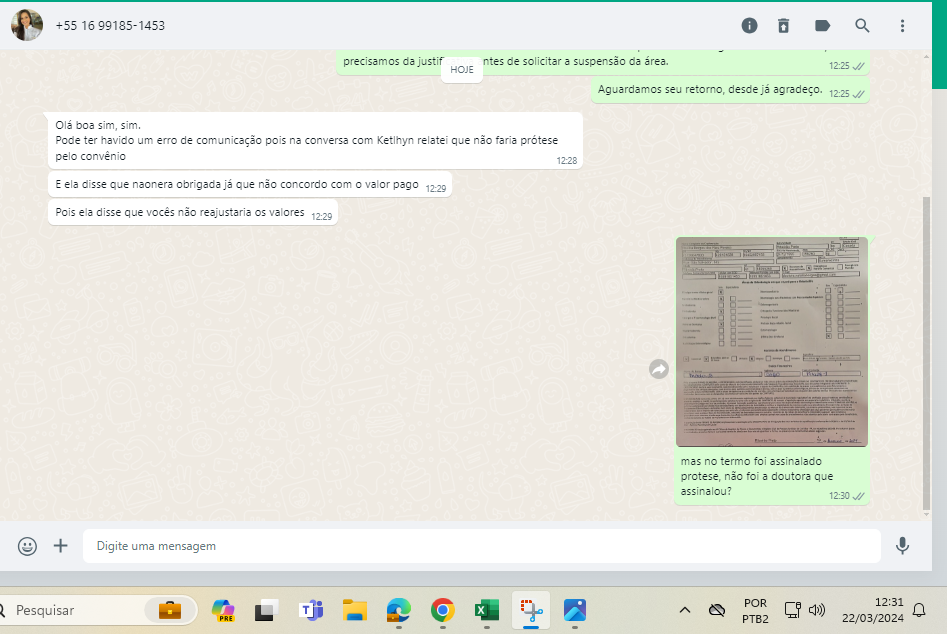This screenshot has height=634, width=947.
Task: Click the label tag icon in header
Action: coord(822,25)
